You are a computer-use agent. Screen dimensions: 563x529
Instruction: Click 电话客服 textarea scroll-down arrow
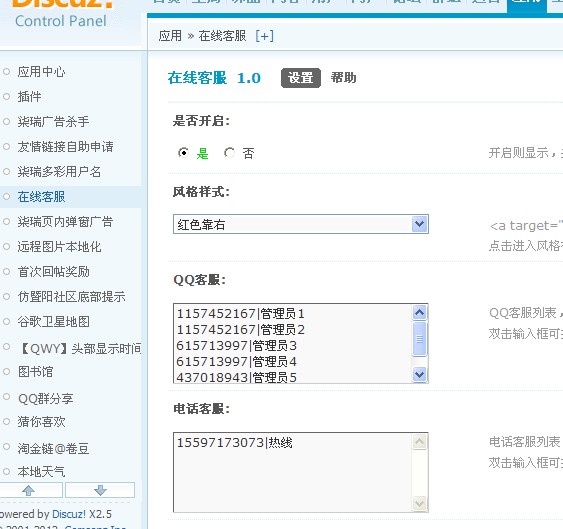pos(419,504)
